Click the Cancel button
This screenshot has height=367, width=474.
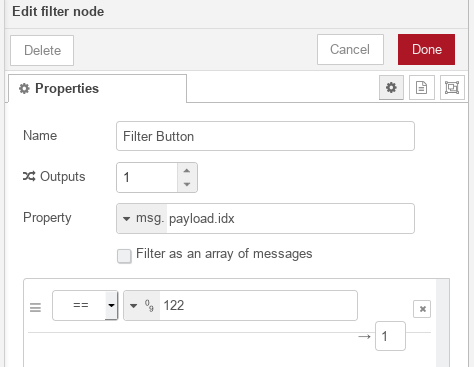click(x=350, y=49)
